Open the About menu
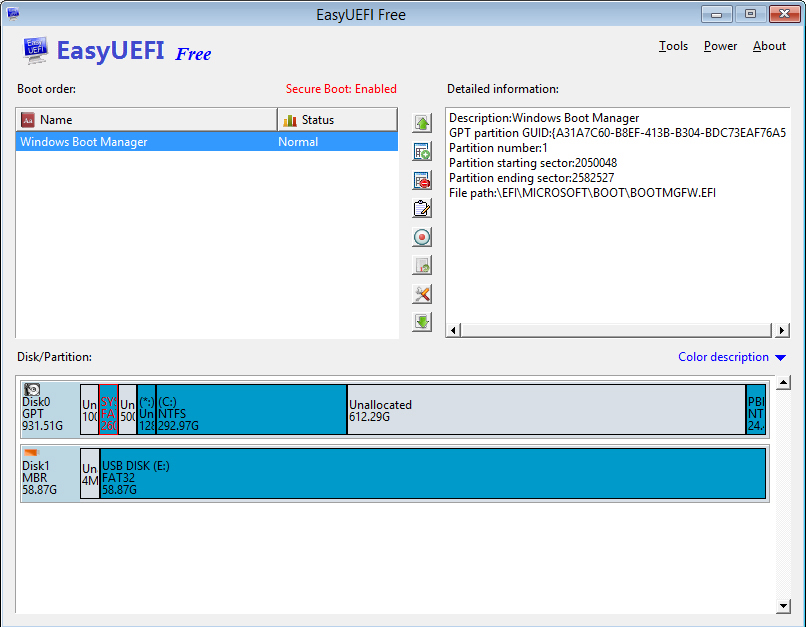The height and width of the screenshot is (627, 806). (769, 46)
